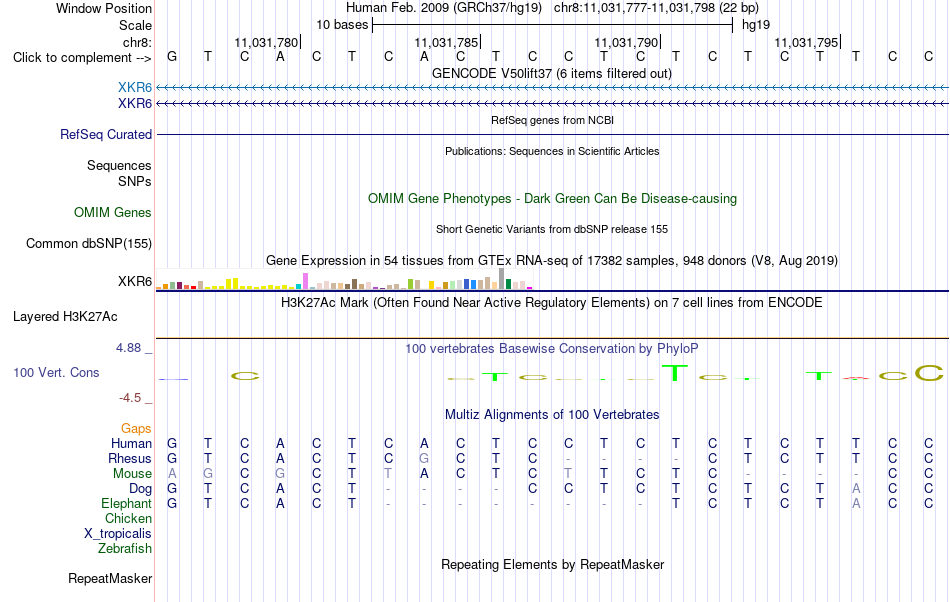Click the XKR6 label beside GTEx expression bars
The width and height of the screenshot is (950, 602).
coord(135,282)
